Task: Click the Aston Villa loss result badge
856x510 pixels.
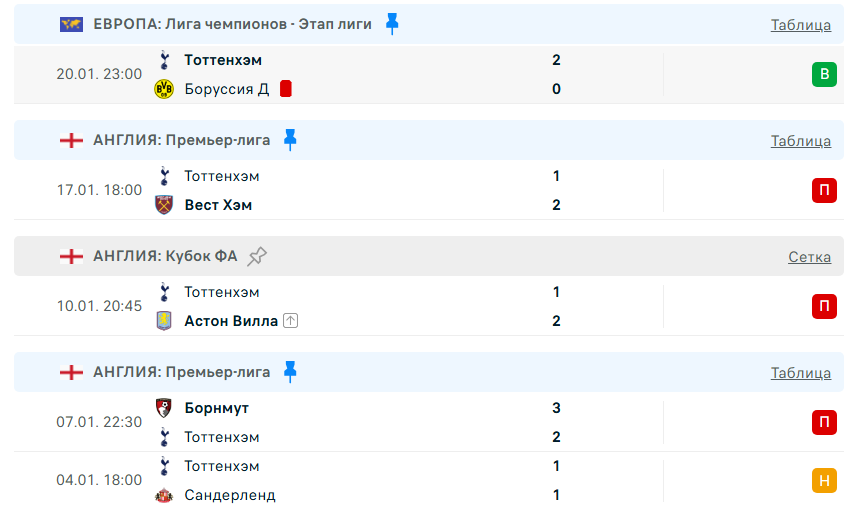Action: point(823,306)
